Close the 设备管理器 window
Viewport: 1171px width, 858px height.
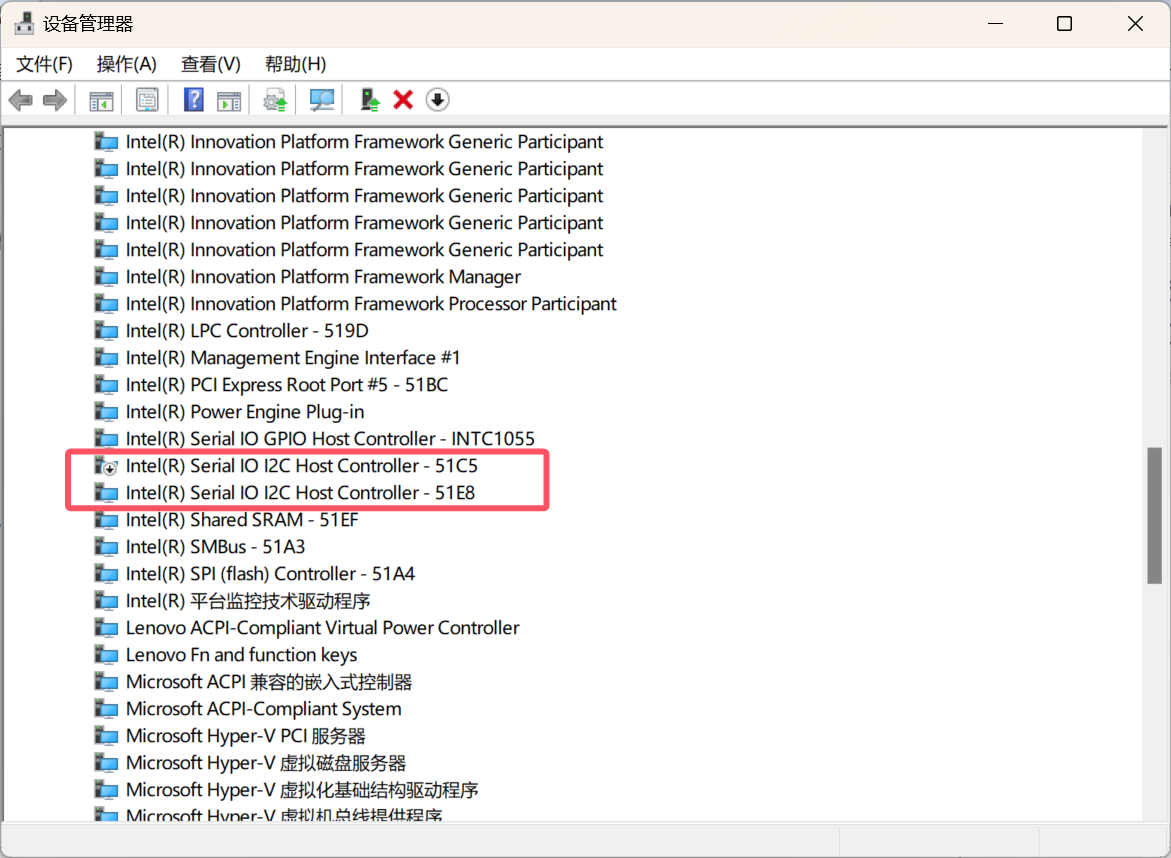[x=1135, y=24]
